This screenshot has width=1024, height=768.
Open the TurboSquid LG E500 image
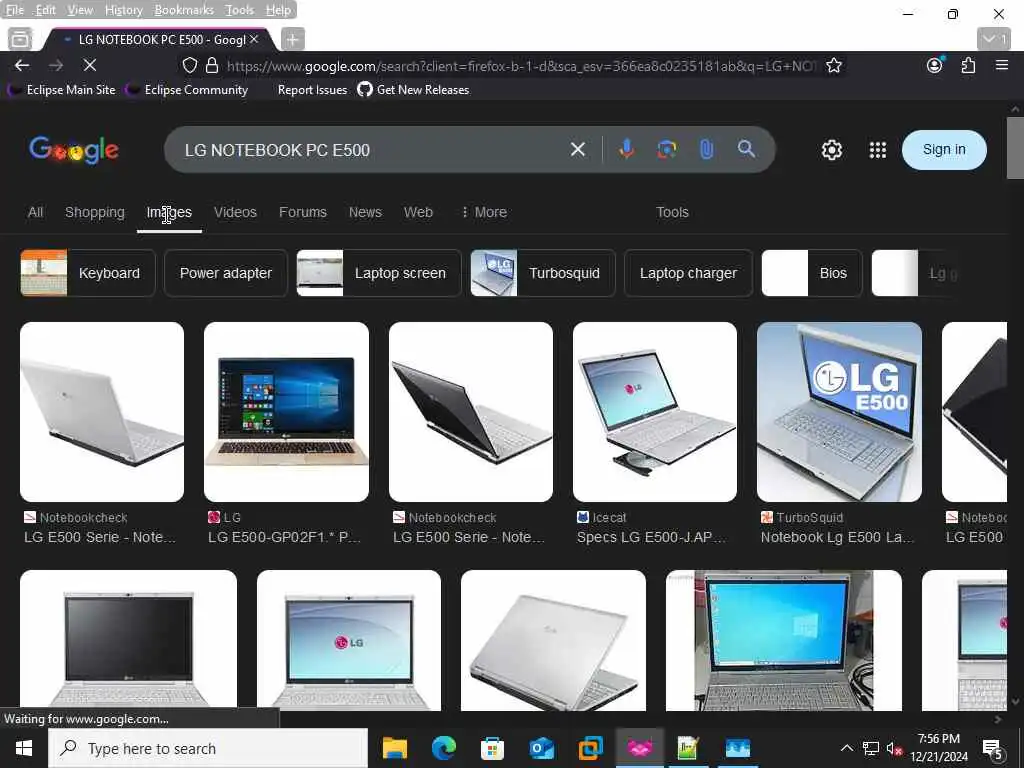coord(839,411)
